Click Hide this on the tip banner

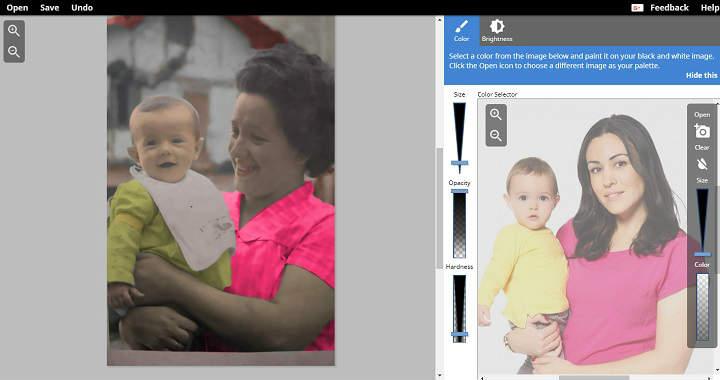701,75
